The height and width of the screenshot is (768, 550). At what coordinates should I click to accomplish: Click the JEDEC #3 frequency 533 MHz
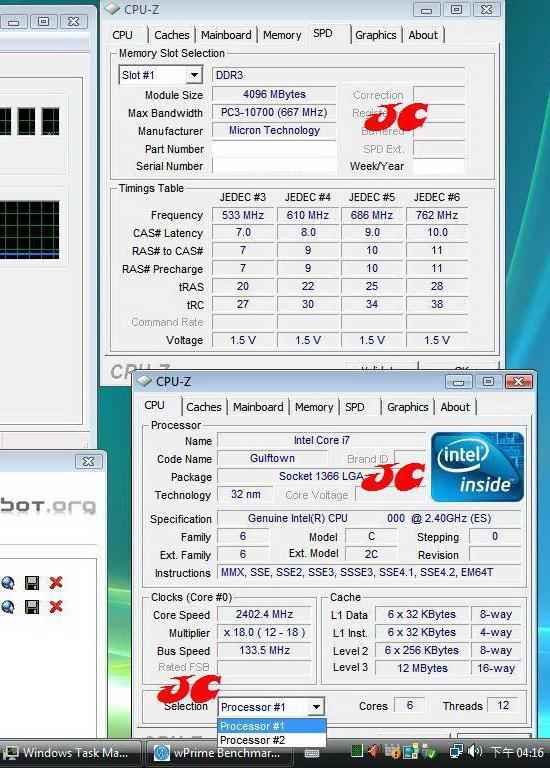pyautogui.click(x=243, y=215)
